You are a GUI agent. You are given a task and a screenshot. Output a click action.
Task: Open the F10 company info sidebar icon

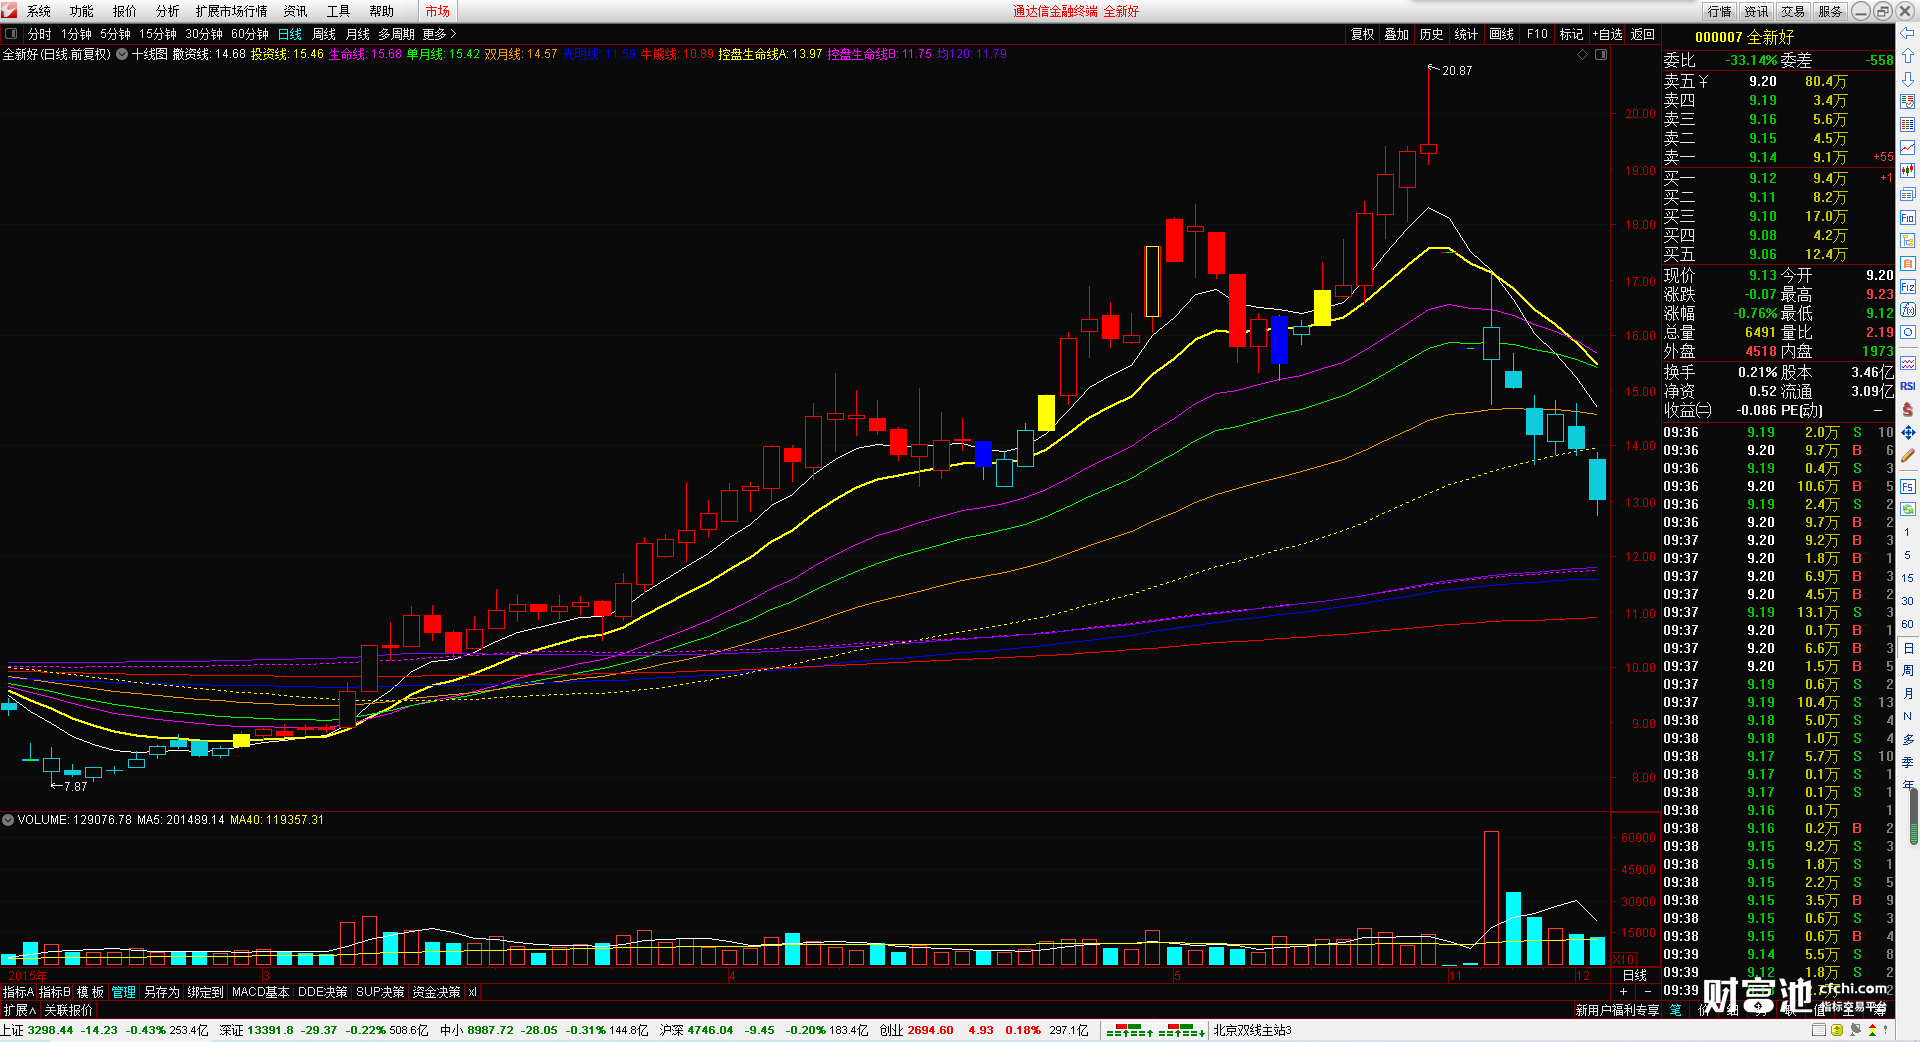click(1908, 217)
